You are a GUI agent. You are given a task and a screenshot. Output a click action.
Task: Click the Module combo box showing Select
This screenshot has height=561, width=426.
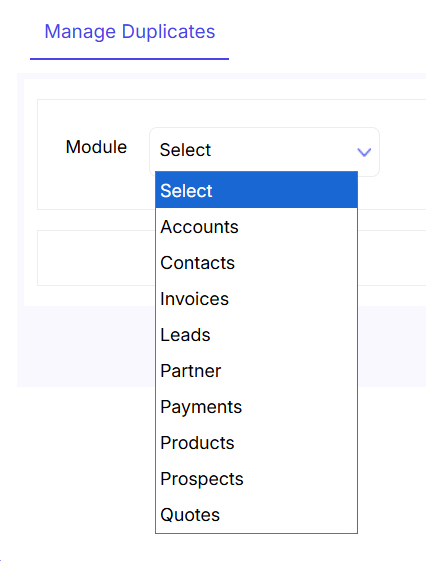pos(264,152)
